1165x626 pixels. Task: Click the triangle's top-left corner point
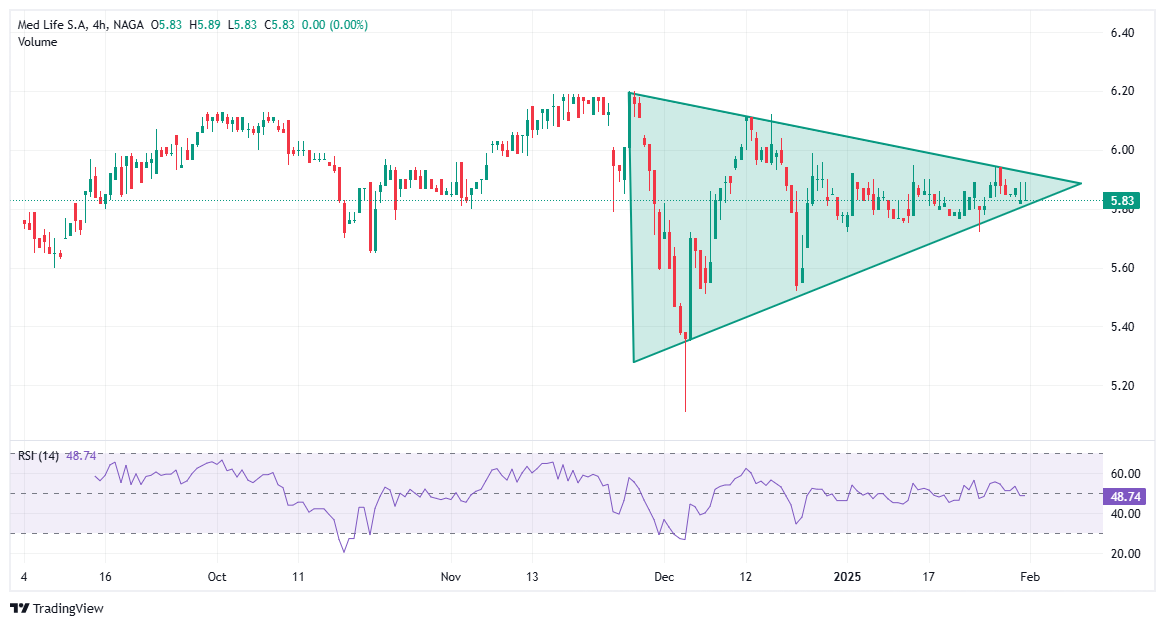630,92
